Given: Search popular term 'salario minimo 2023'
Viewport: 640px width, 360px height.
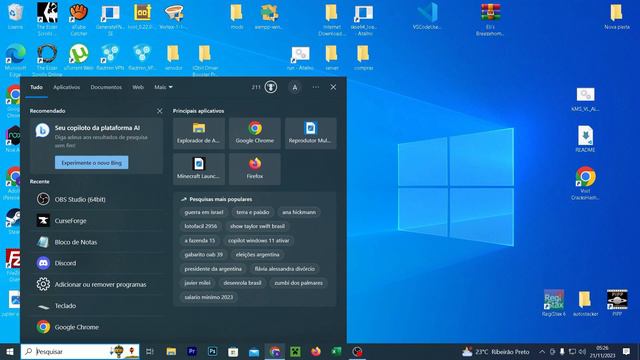Looking at the screenshot, I should click(x=209, y=297).
